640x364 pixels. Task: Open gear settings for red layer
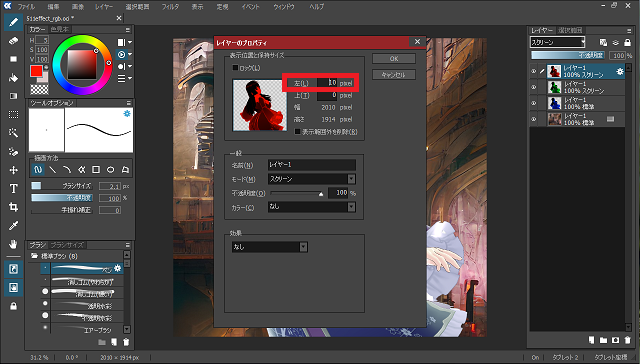[620, 71]
